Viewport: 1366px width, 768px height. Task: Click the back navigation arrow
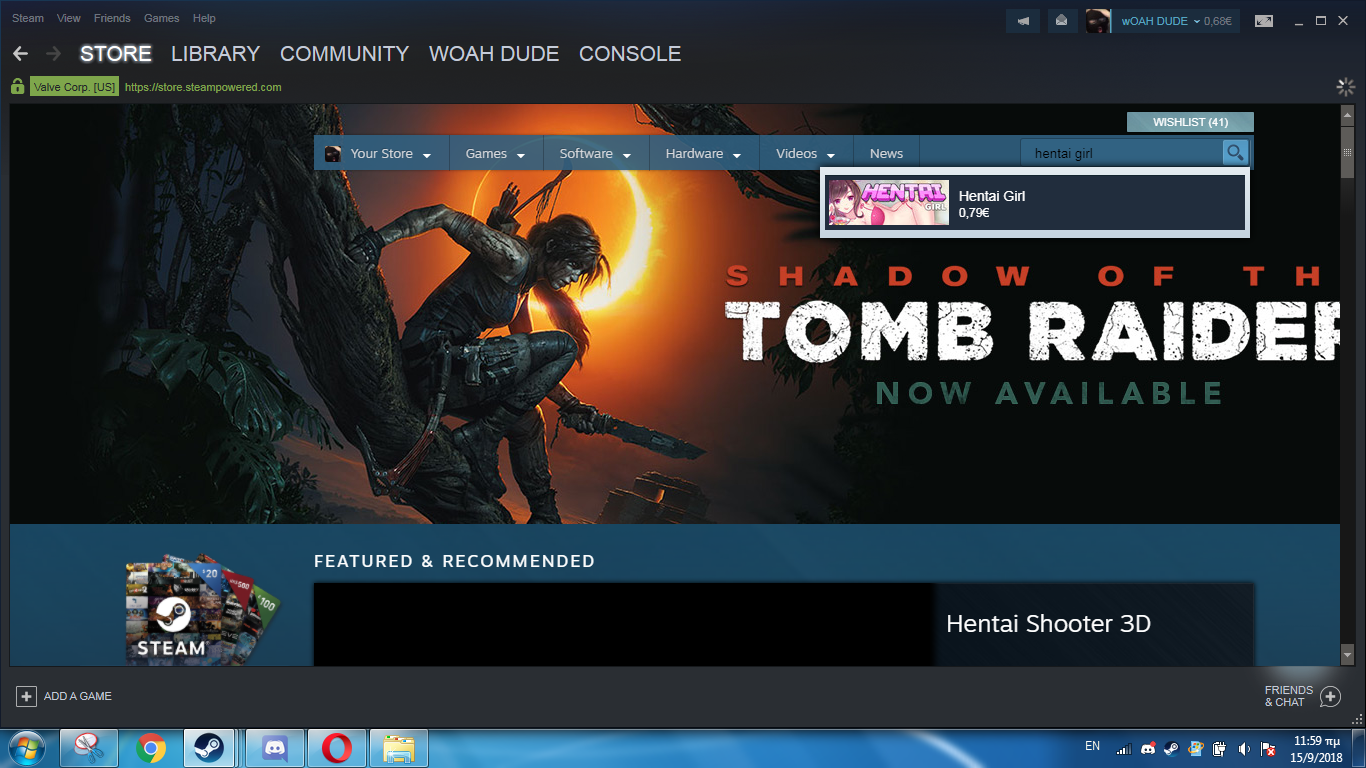coord(20,54)
